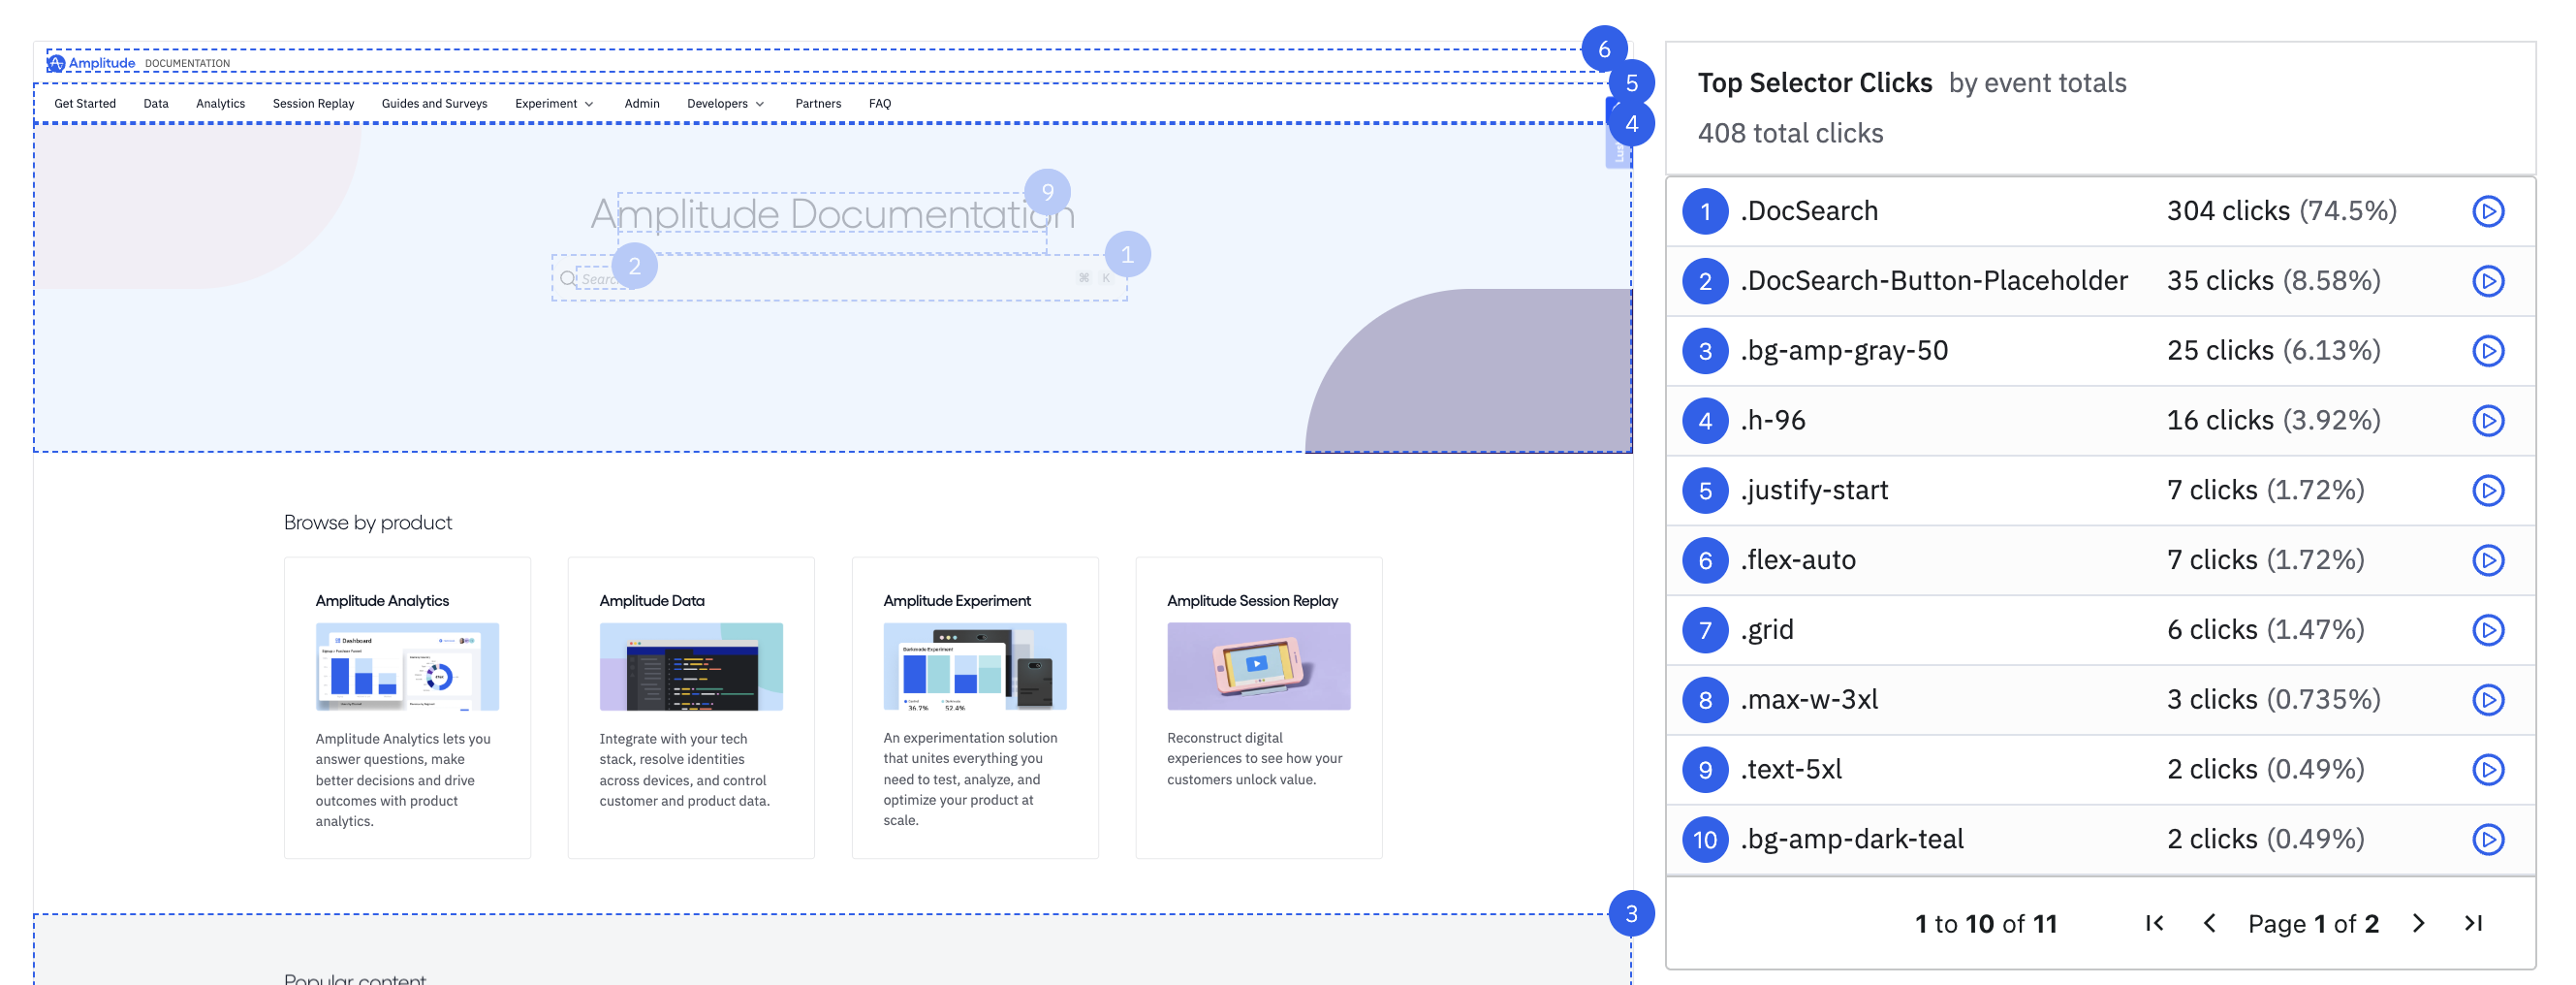Open the Experiment dropdown menu
2576x985 pixels.
[x=554, y=103]
